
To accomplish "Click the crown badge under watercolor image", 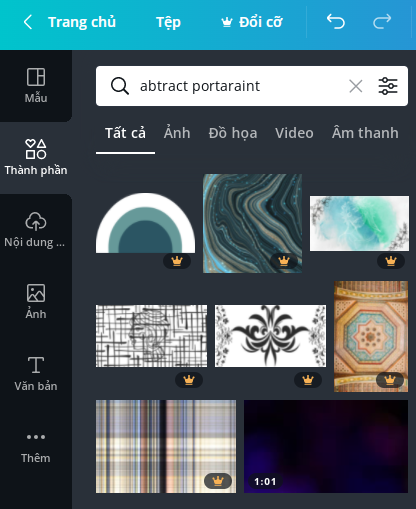I will [x=391, y=261].
